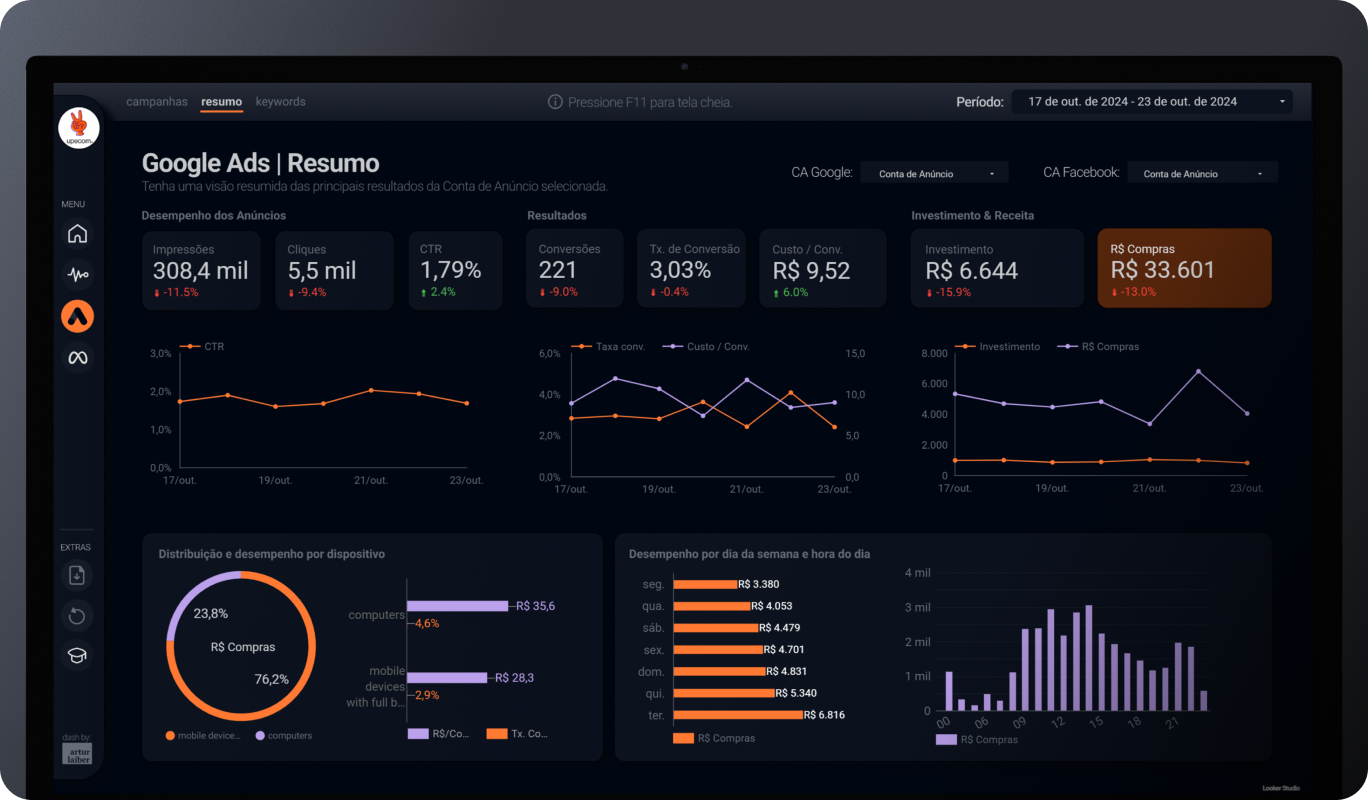Click R$ Compras legend under weekday bar chart
The width and height of the screenshot is (1368, 800).
(714, 738)
